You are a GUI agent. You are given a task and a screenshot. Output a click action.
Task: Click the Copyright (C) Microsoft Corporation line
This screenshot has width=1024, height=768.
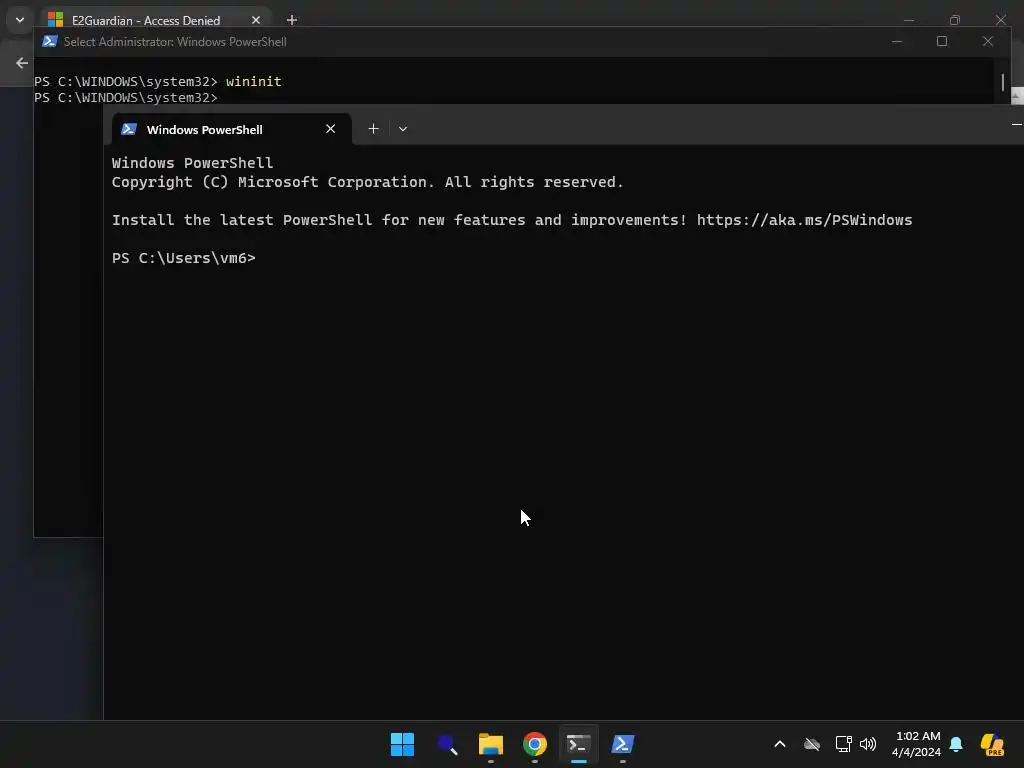(368, 182)
